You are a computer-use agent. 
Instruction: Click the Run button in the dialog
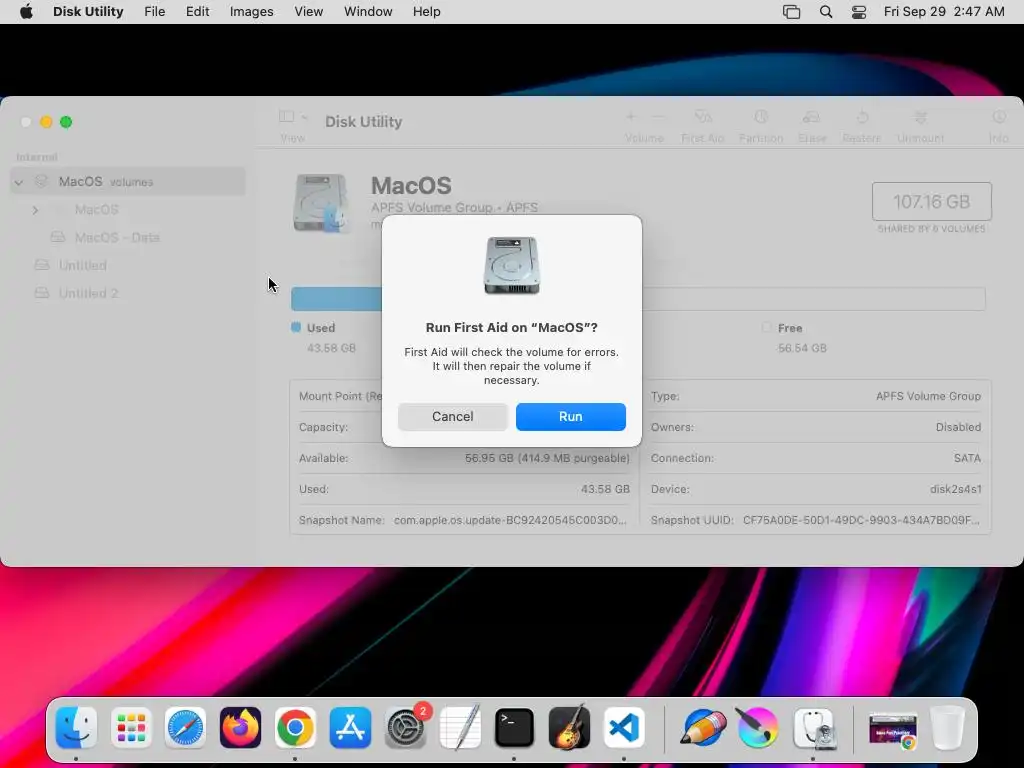[x=570, y=417]
